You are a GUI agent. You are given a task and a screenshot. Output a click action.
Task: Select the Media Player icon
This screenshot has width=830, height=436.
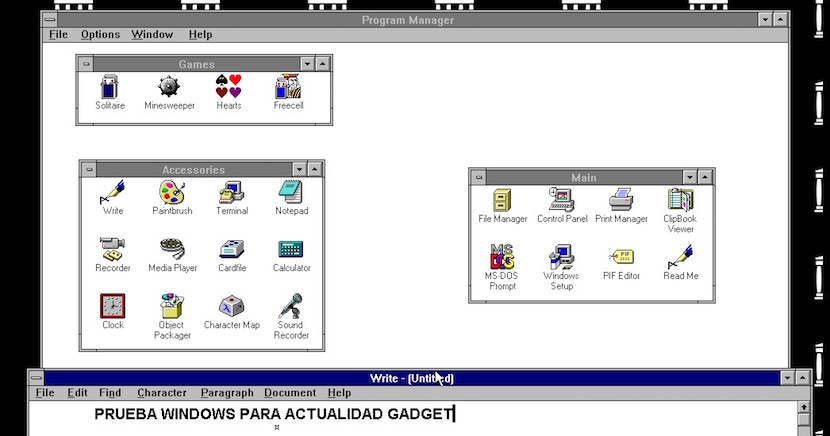tap(173, 249)
